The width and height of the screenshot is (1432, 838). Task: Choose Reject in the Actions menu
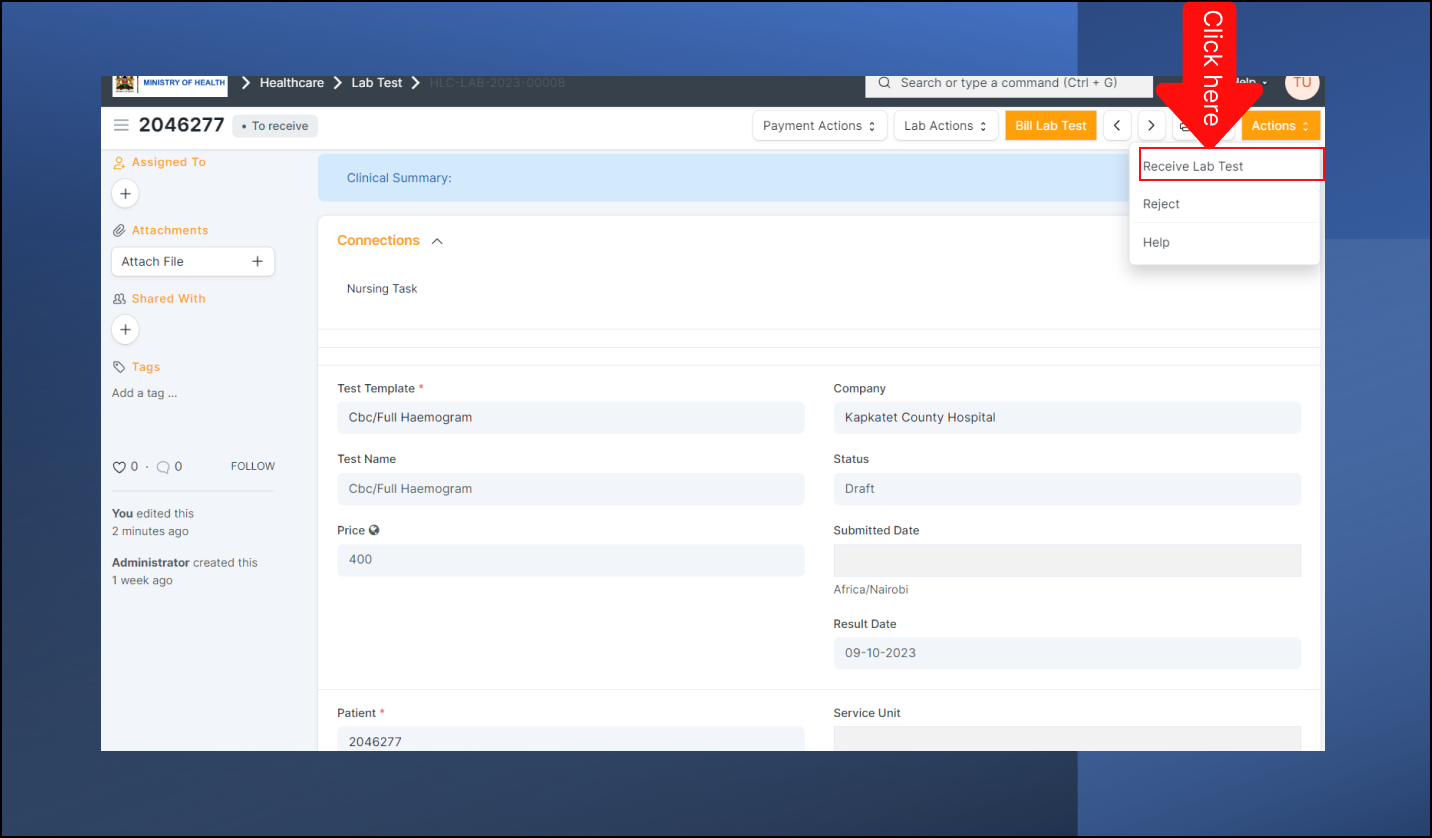[x=1225, y=204]
